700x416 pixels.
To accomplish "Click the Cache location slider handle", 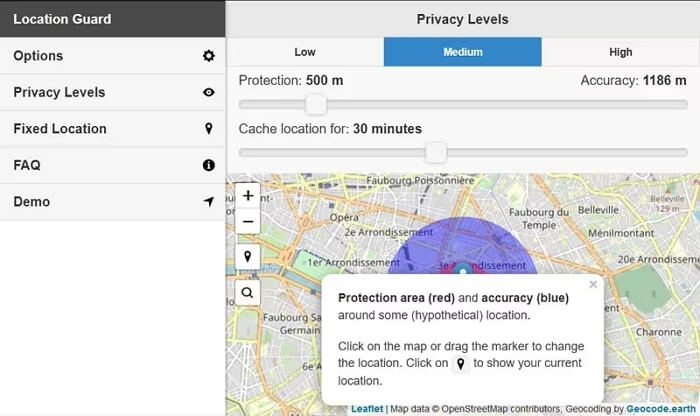I will (x=436, y=153).
